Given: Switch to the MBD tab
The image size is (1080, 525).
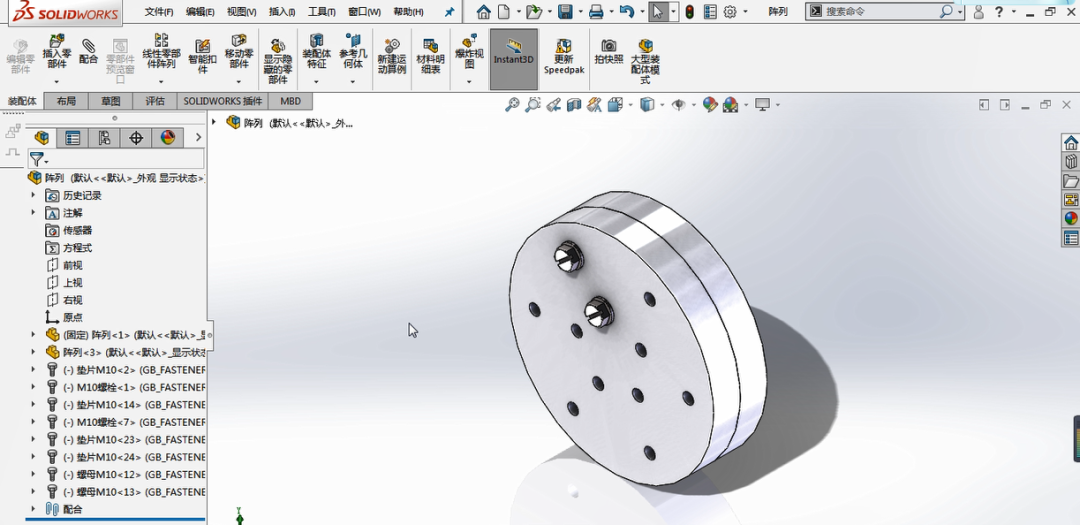Looking at the screenshot, I should coord(291,101).
